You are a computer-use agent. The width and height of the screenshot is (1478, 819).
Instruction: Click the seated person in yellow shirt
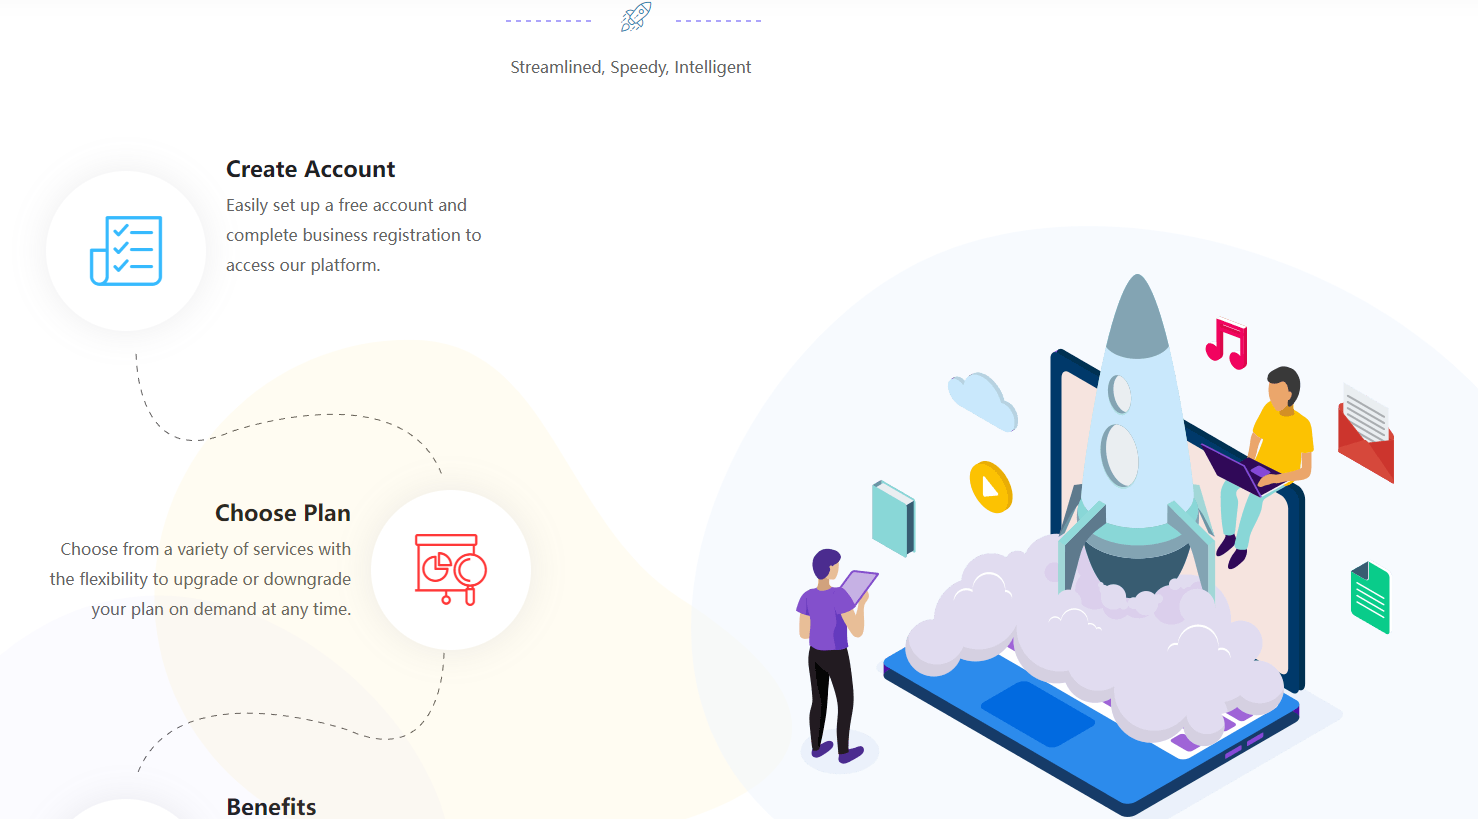pos(1262,465)
